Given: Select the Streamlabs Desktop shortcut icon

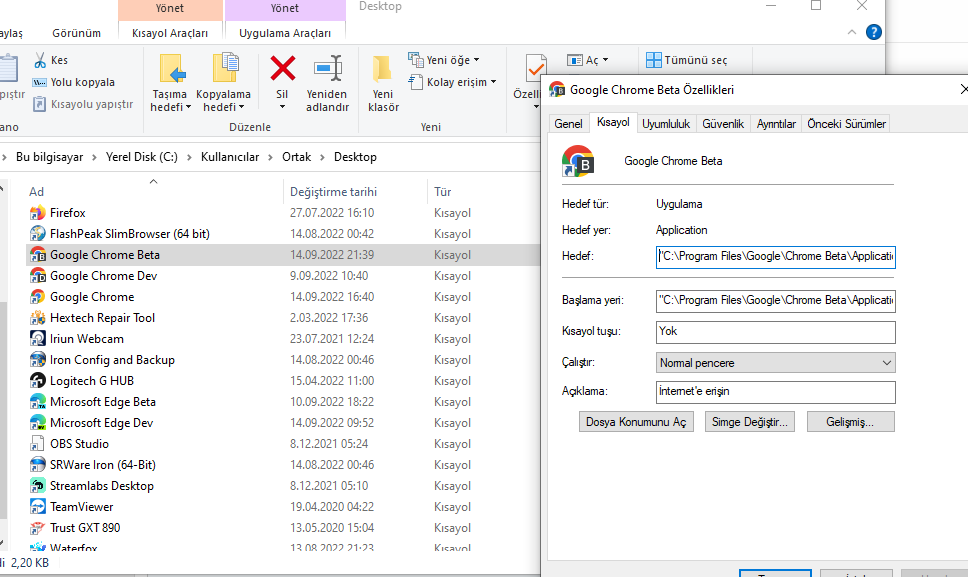Looking at the screenshot, I should click(38, 486).
